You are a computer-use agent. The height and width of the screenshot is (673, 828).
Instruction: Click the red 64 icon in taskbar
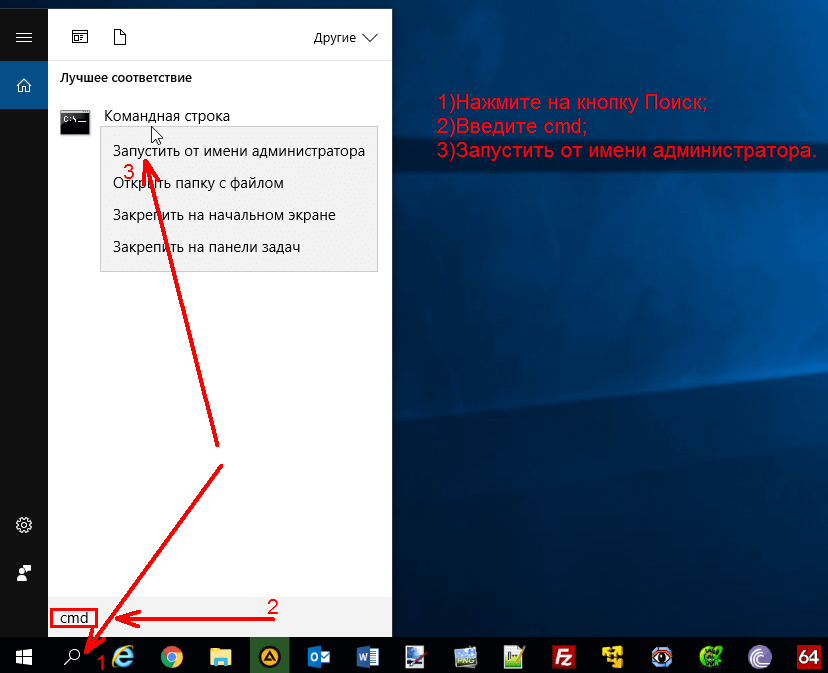point(809,656)
